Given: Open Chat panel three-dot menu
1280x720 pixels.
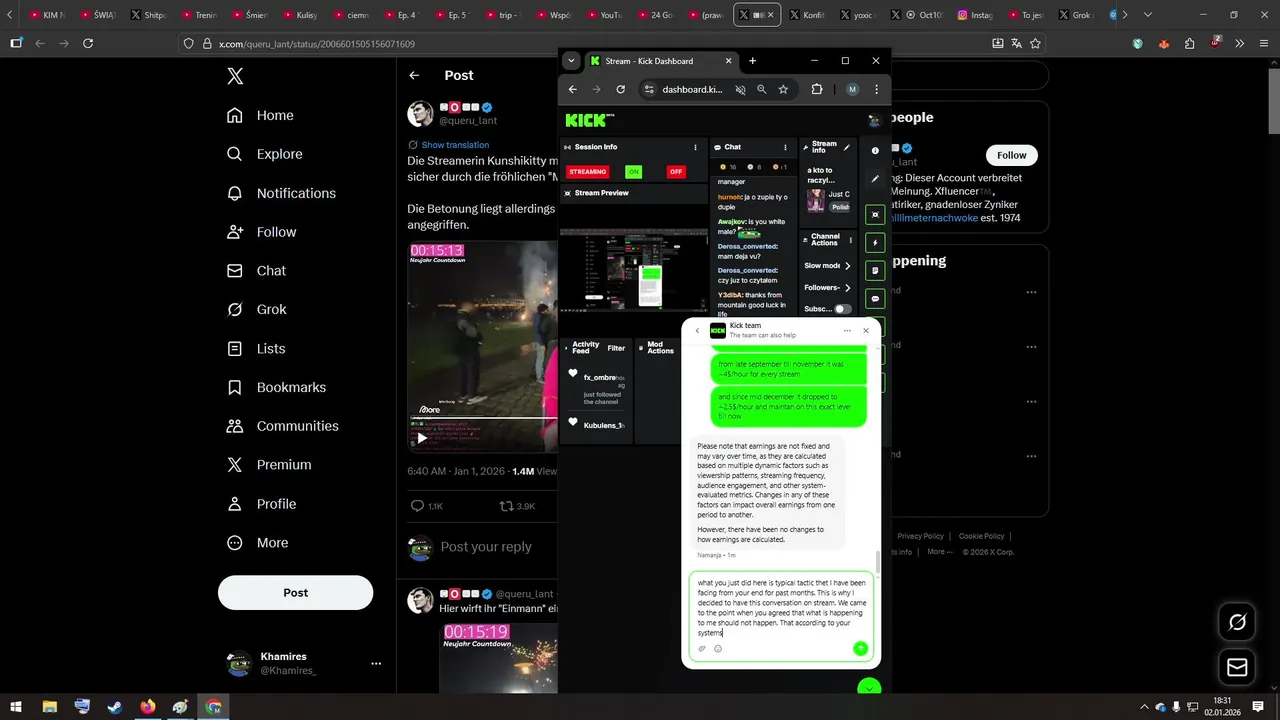Looking at the screenshot, I should 786,147.
